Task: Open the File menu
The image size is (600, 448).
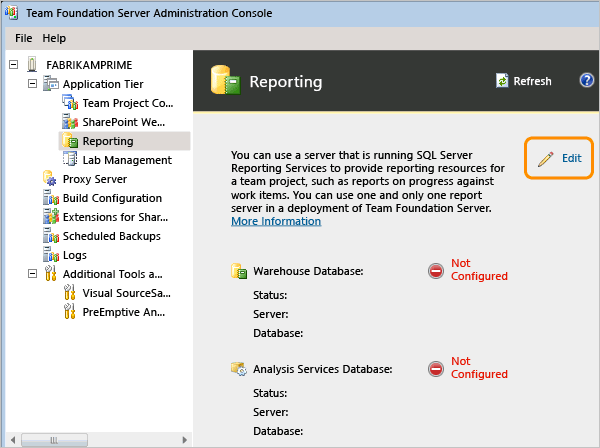Action: [x=24, y=38]
